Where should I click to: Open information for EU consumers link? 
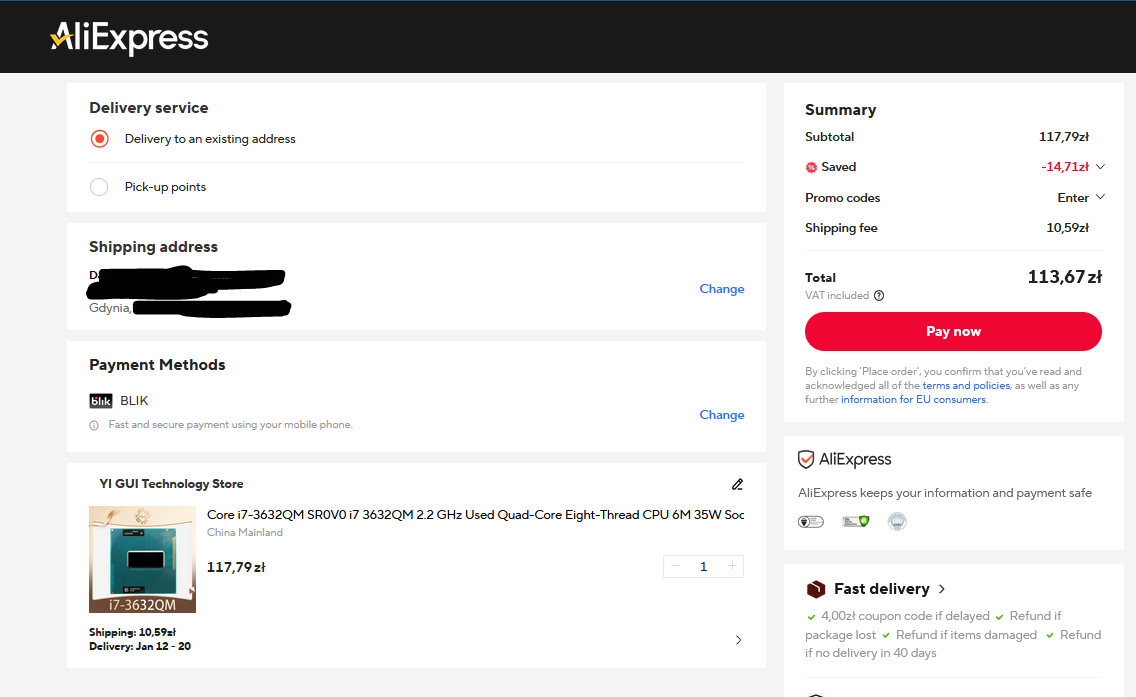tap(913, 399)
